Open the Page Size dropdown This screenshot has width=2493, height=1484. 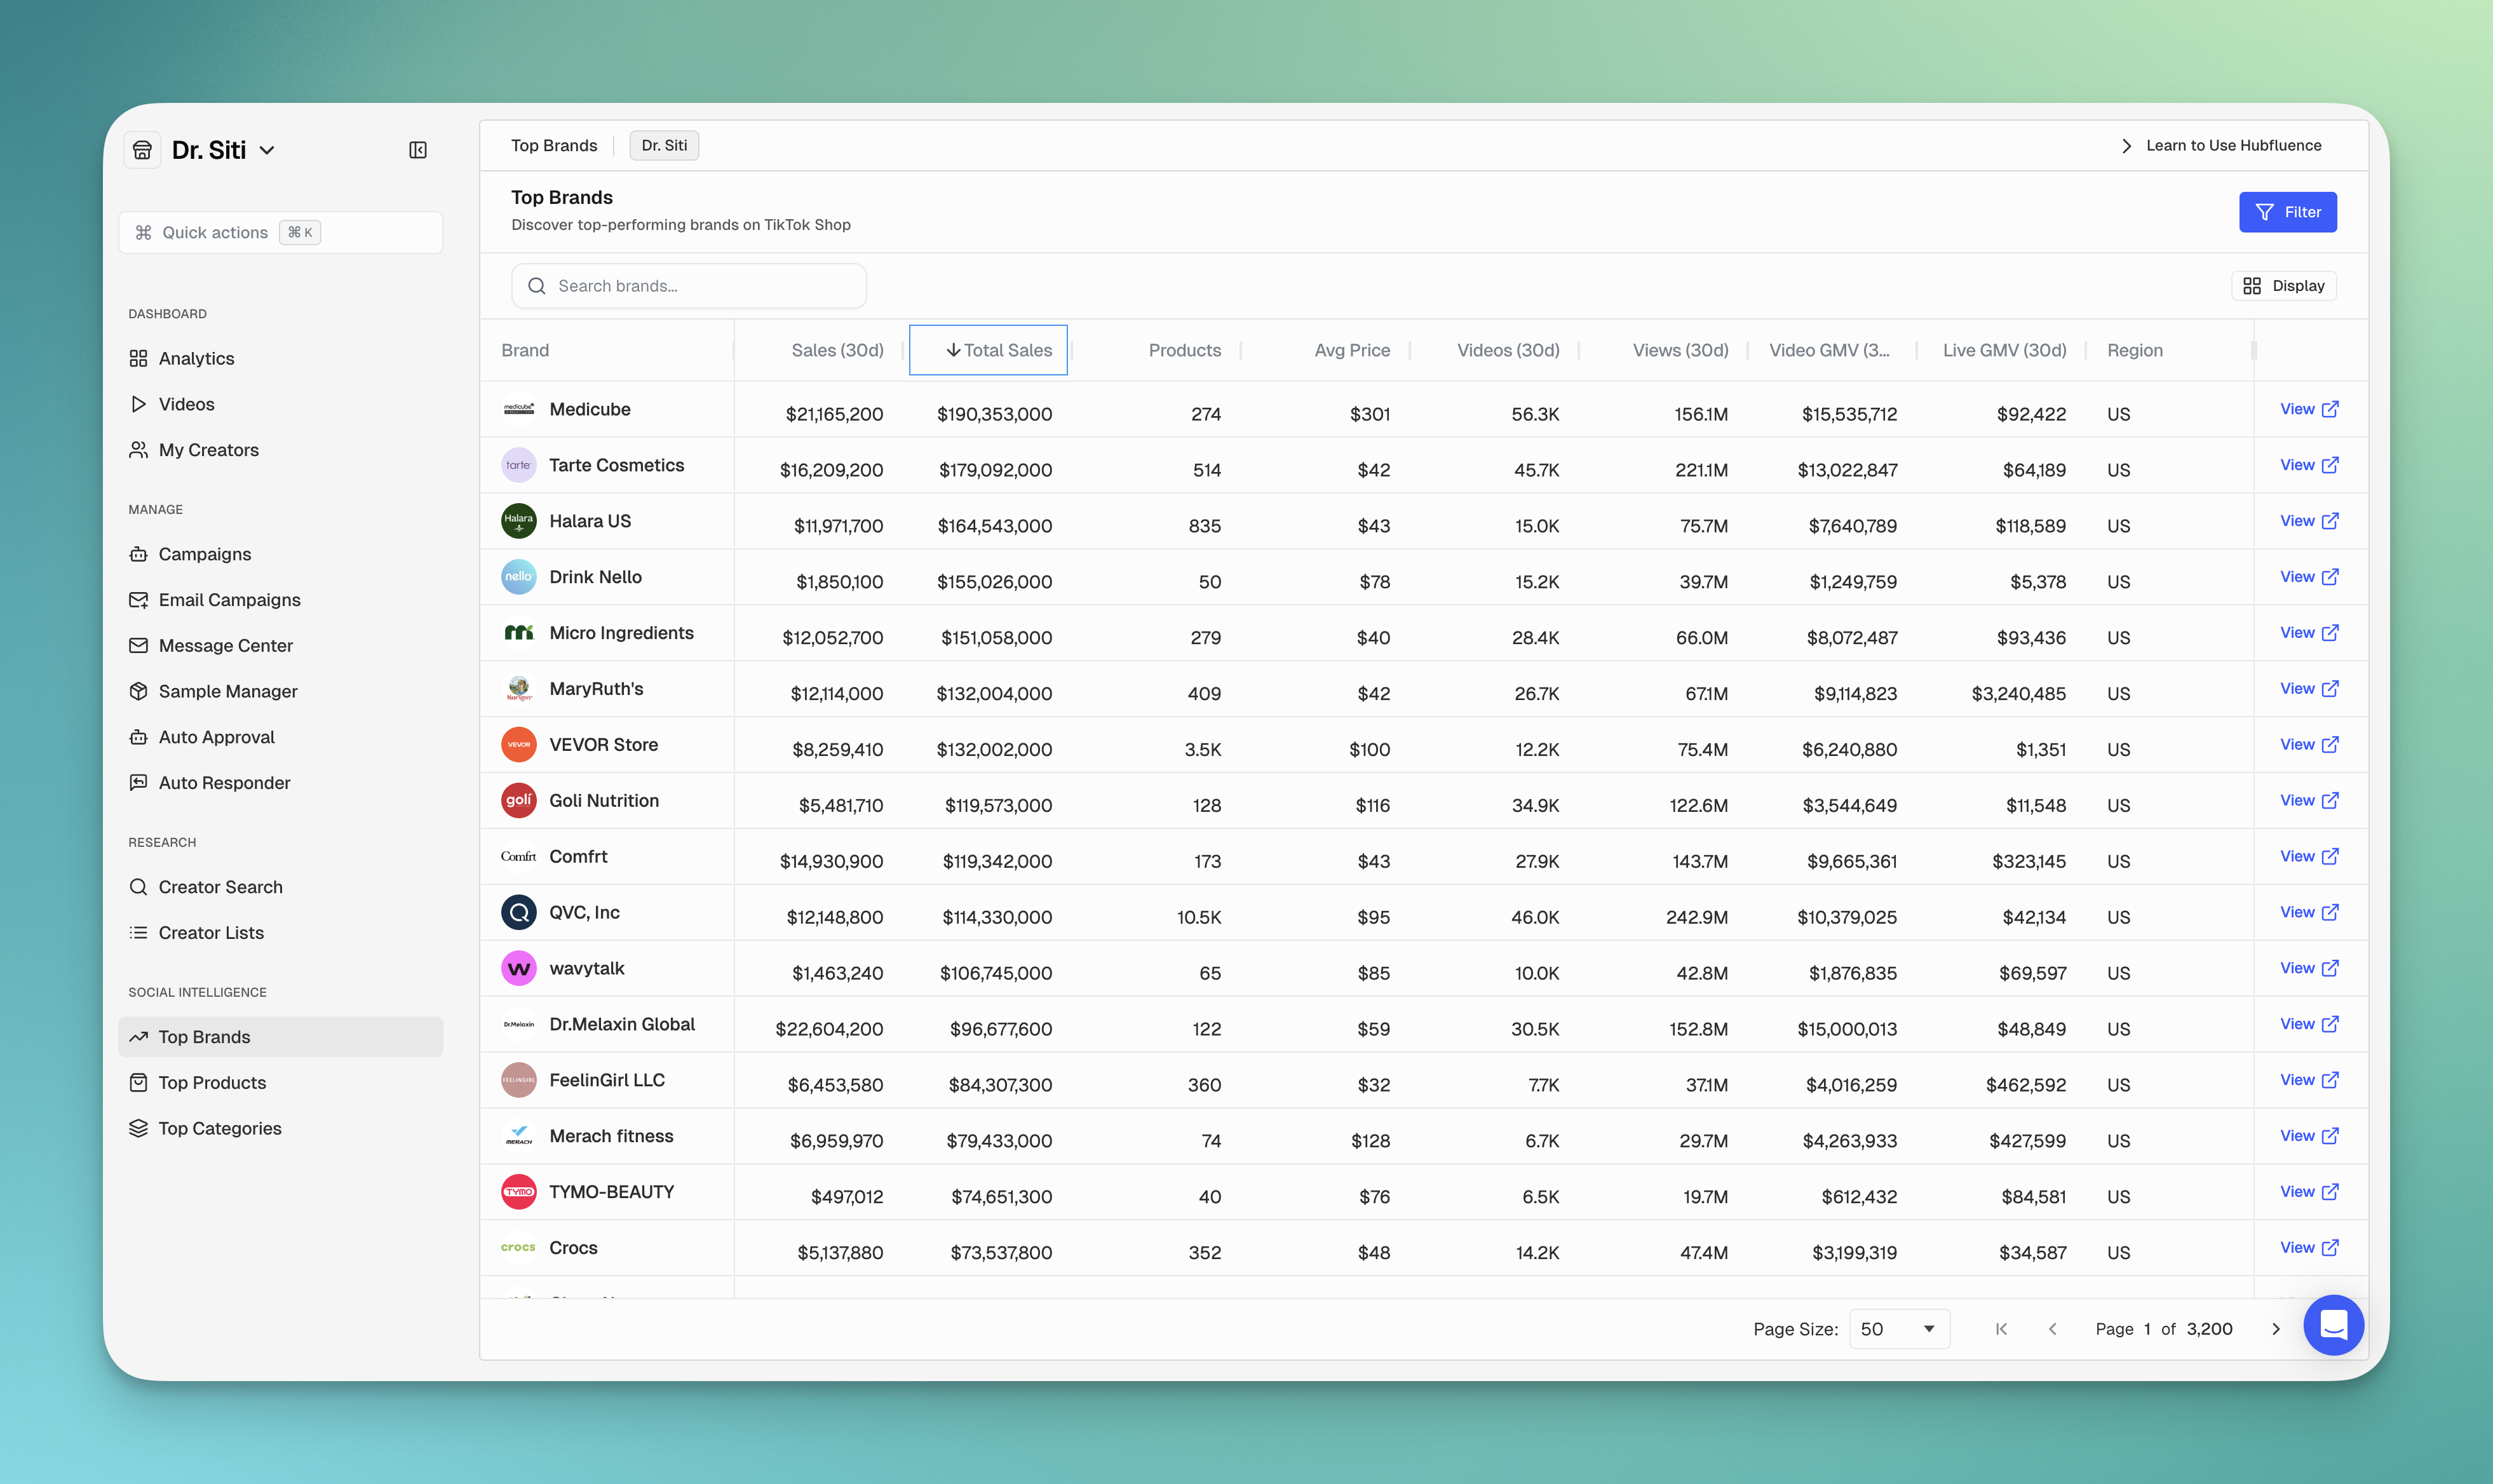point(1898,1329)
